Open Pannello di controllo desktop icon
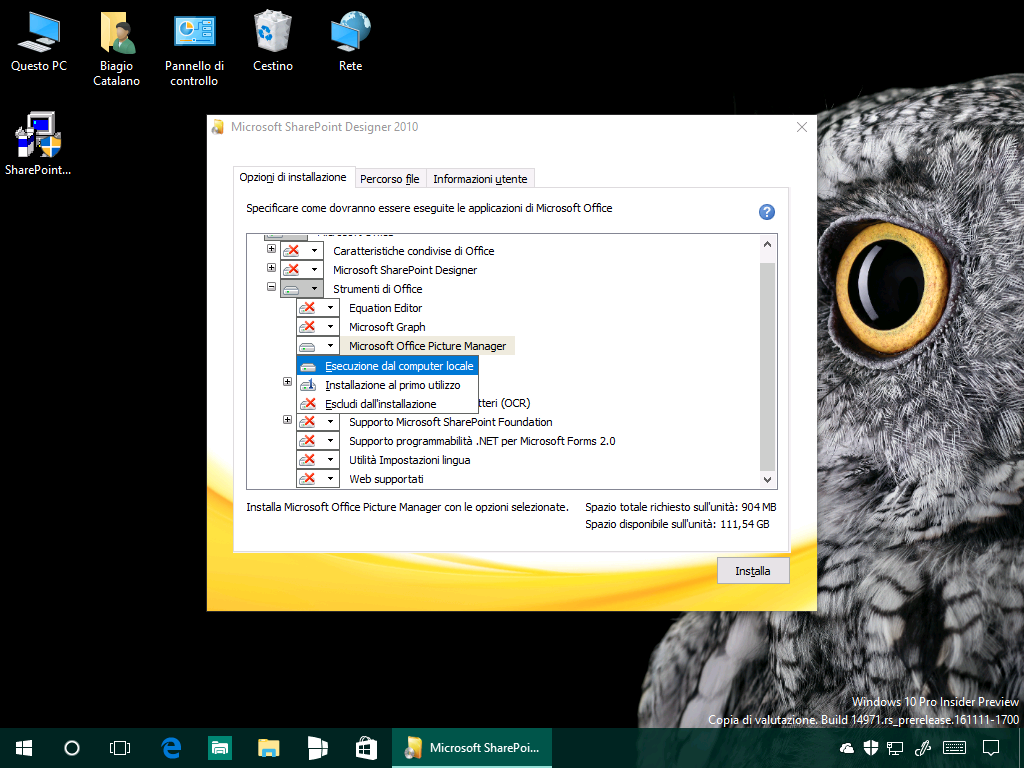The width and height of the screenshot is (1024, 768). click(194, 49)
